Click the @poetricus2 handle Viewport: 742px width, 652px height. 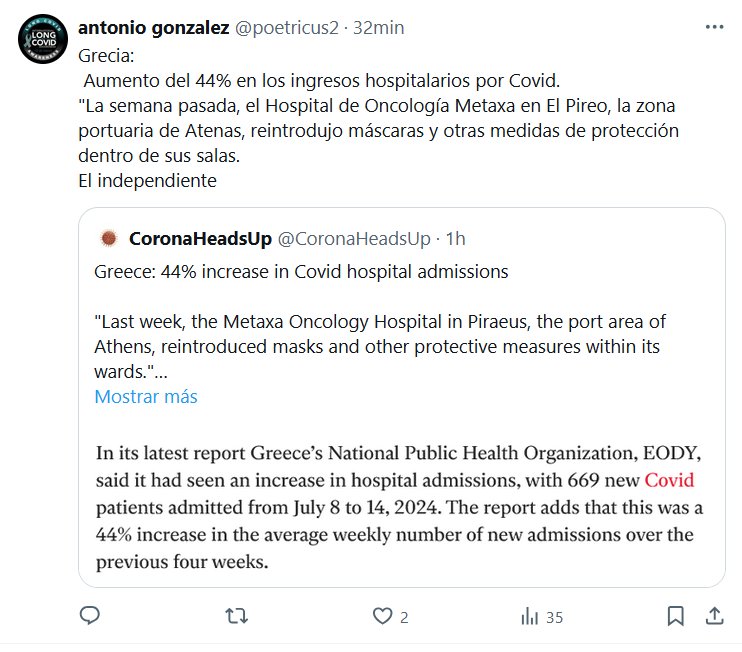[x=286, y=27]
